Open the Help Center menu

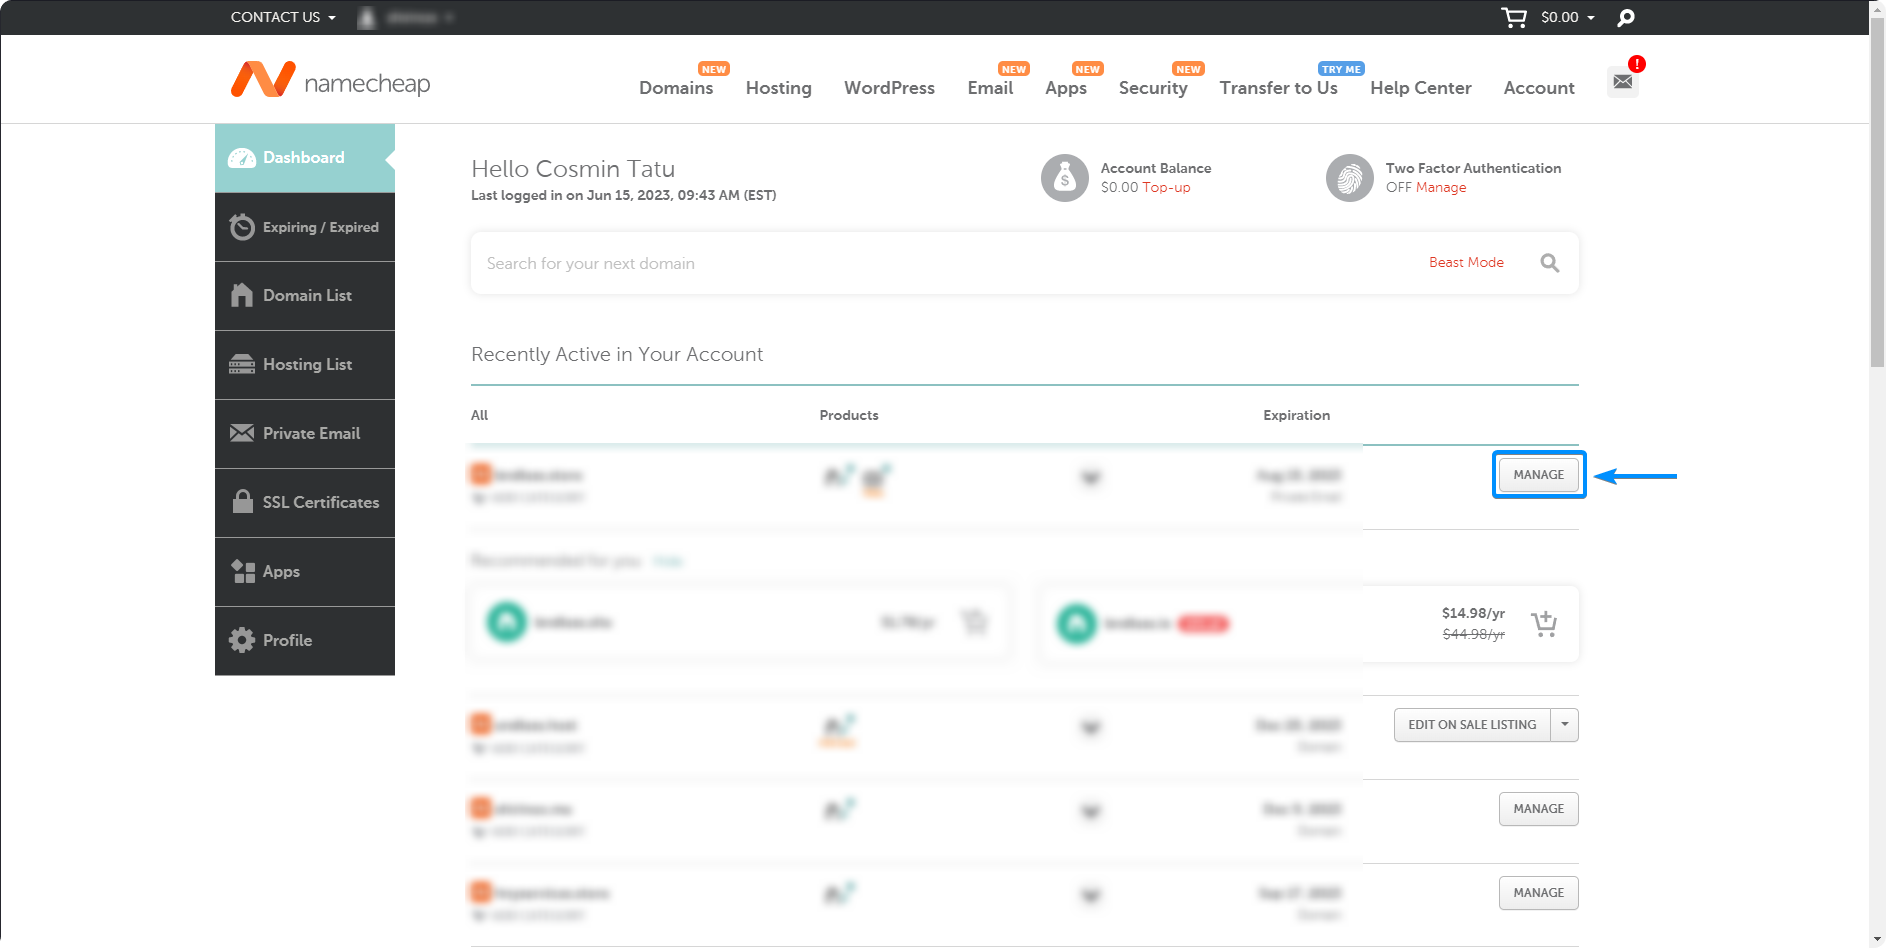[x=1420, y=88]
